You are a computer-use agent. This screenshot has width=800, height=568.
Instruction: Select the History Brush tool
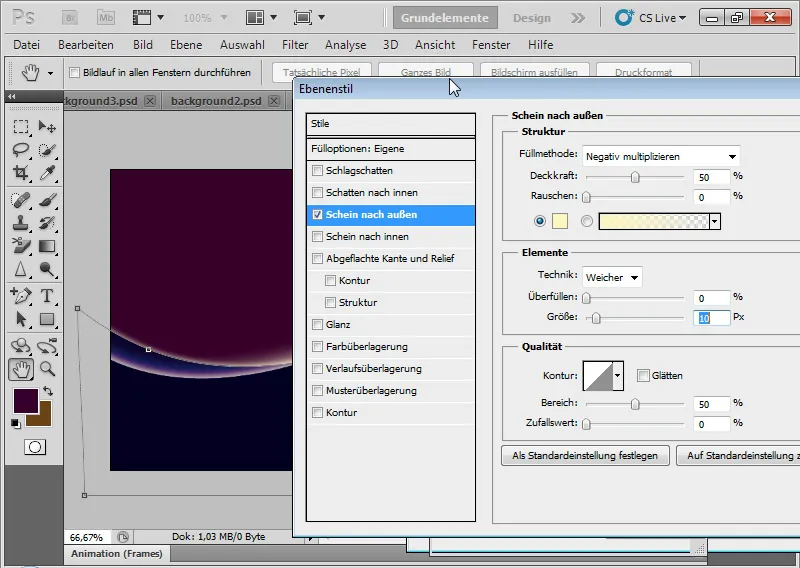tap(47, 223)
